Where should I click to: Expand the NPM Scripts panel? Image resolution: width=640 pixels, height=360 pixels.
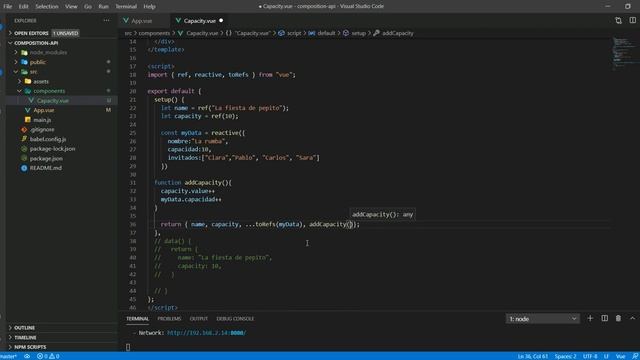tap(30, 347)
